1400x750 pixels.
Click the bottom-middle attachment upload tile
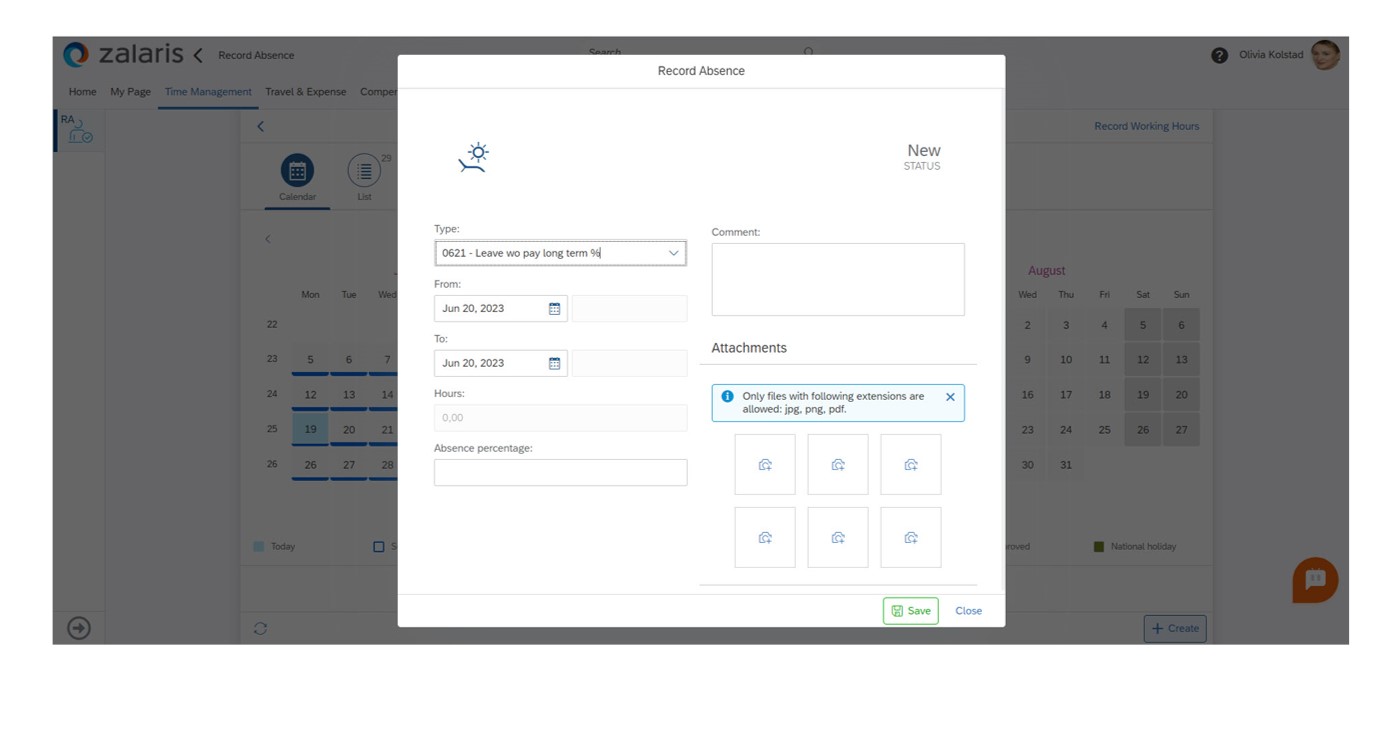tap(838, 538)
